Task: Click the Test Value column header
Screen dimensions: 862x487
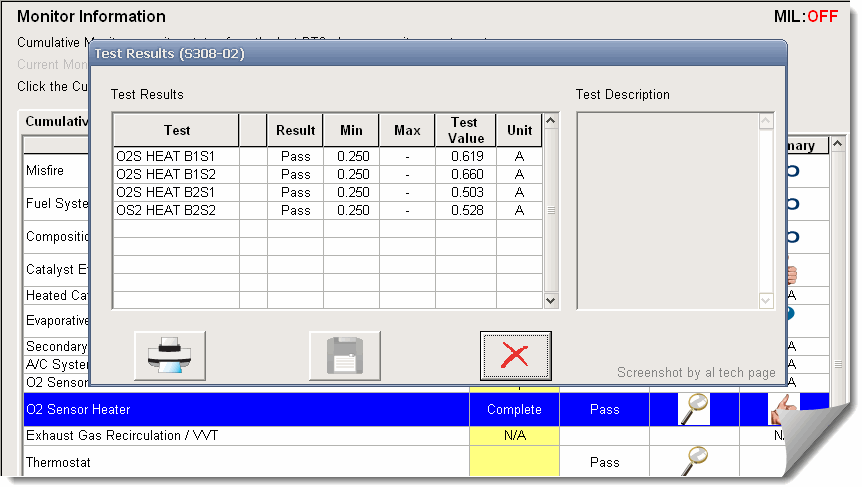Action: click(465, 130)
